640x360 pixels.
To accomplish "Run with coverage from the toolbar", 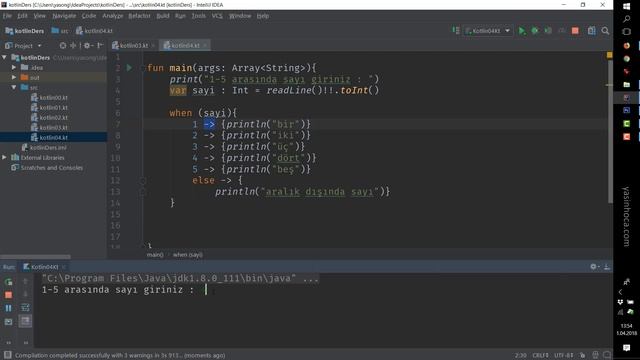I will coord(548,31).
